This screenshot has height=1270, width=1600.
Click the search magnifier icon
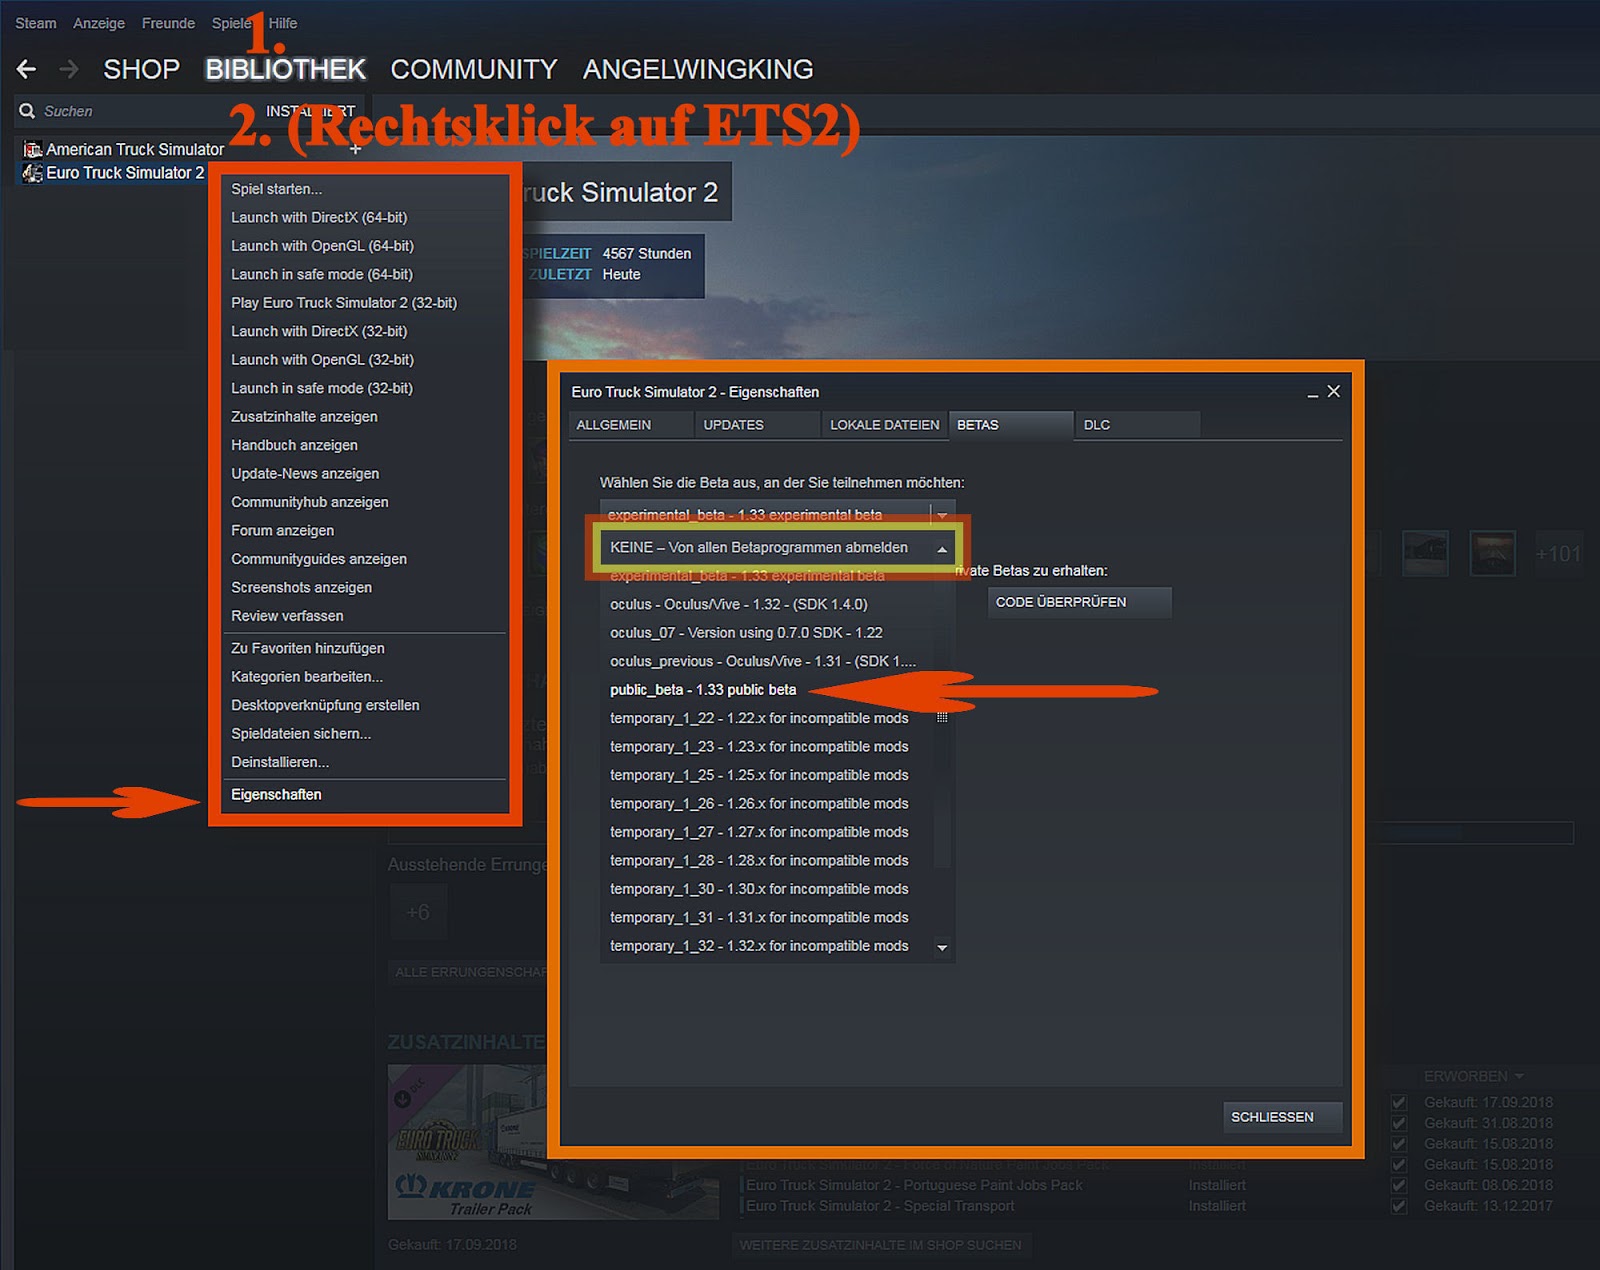pyautogui.click(x=27, y=111)
